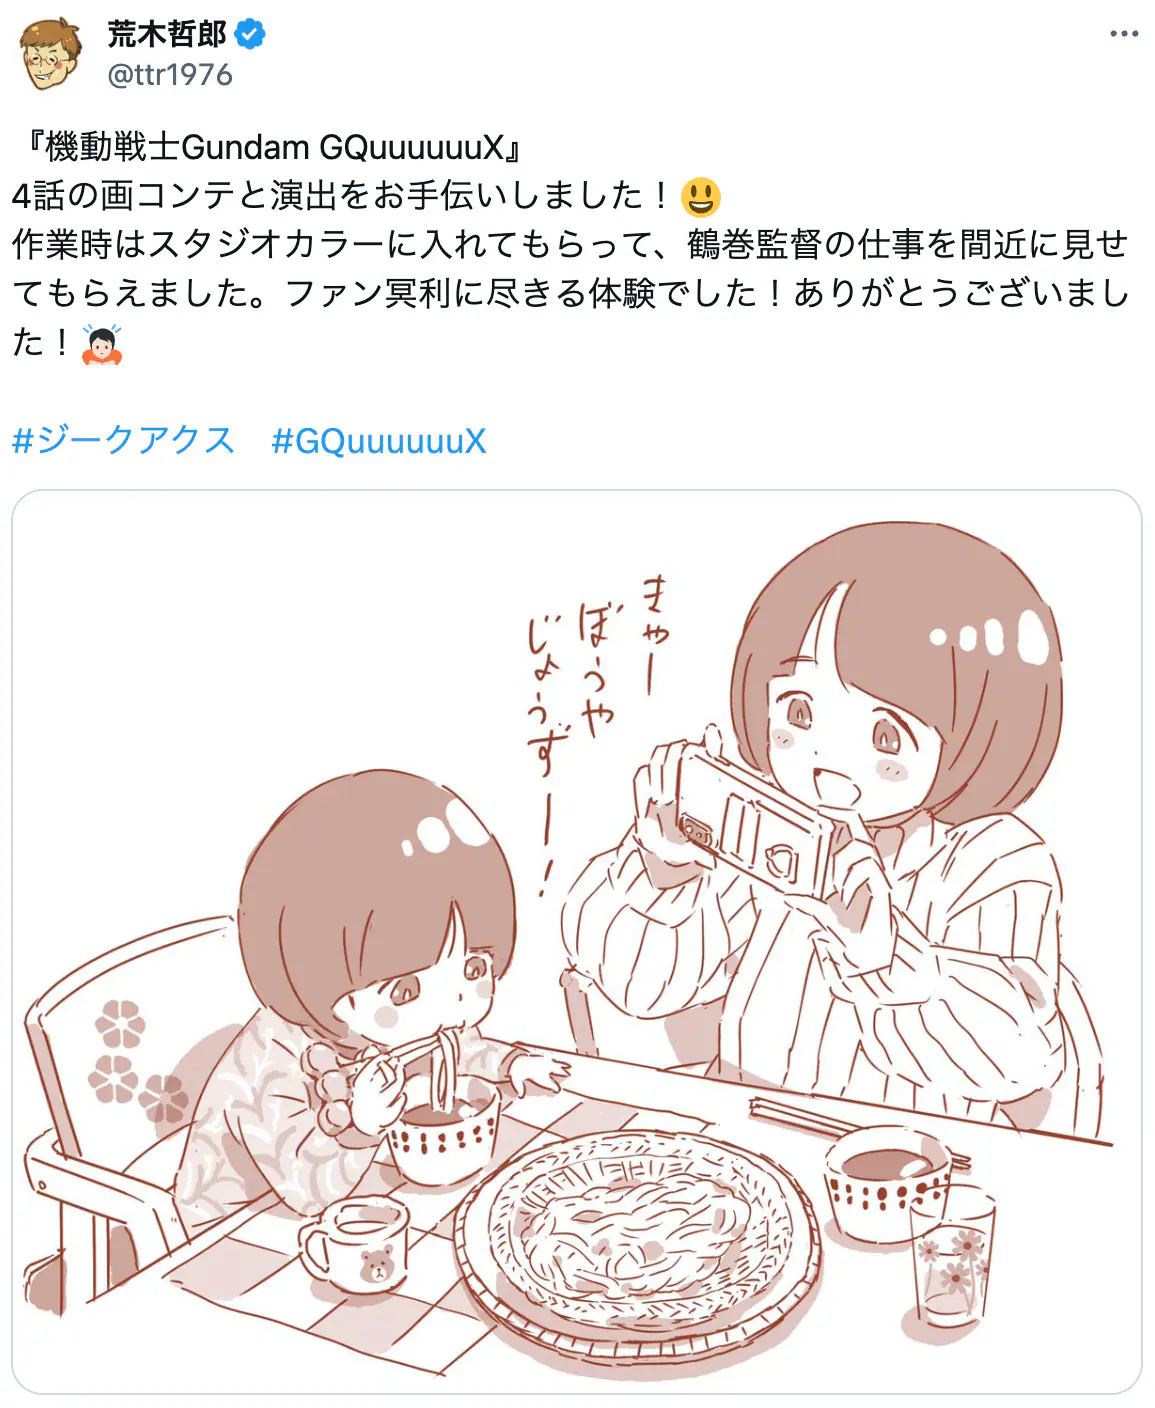Click the bowing person emoji

100,344
